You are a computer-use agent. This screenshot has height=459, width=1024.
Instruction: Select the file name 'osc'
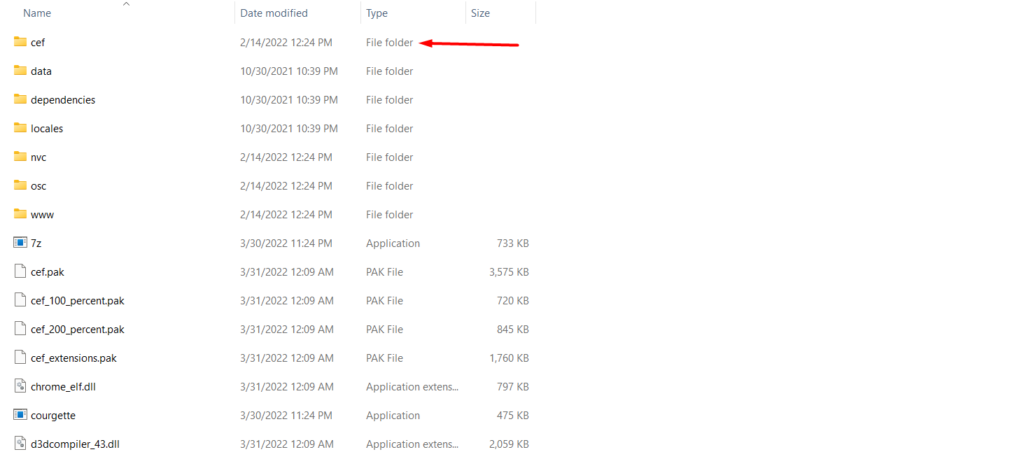click(39, 186)
